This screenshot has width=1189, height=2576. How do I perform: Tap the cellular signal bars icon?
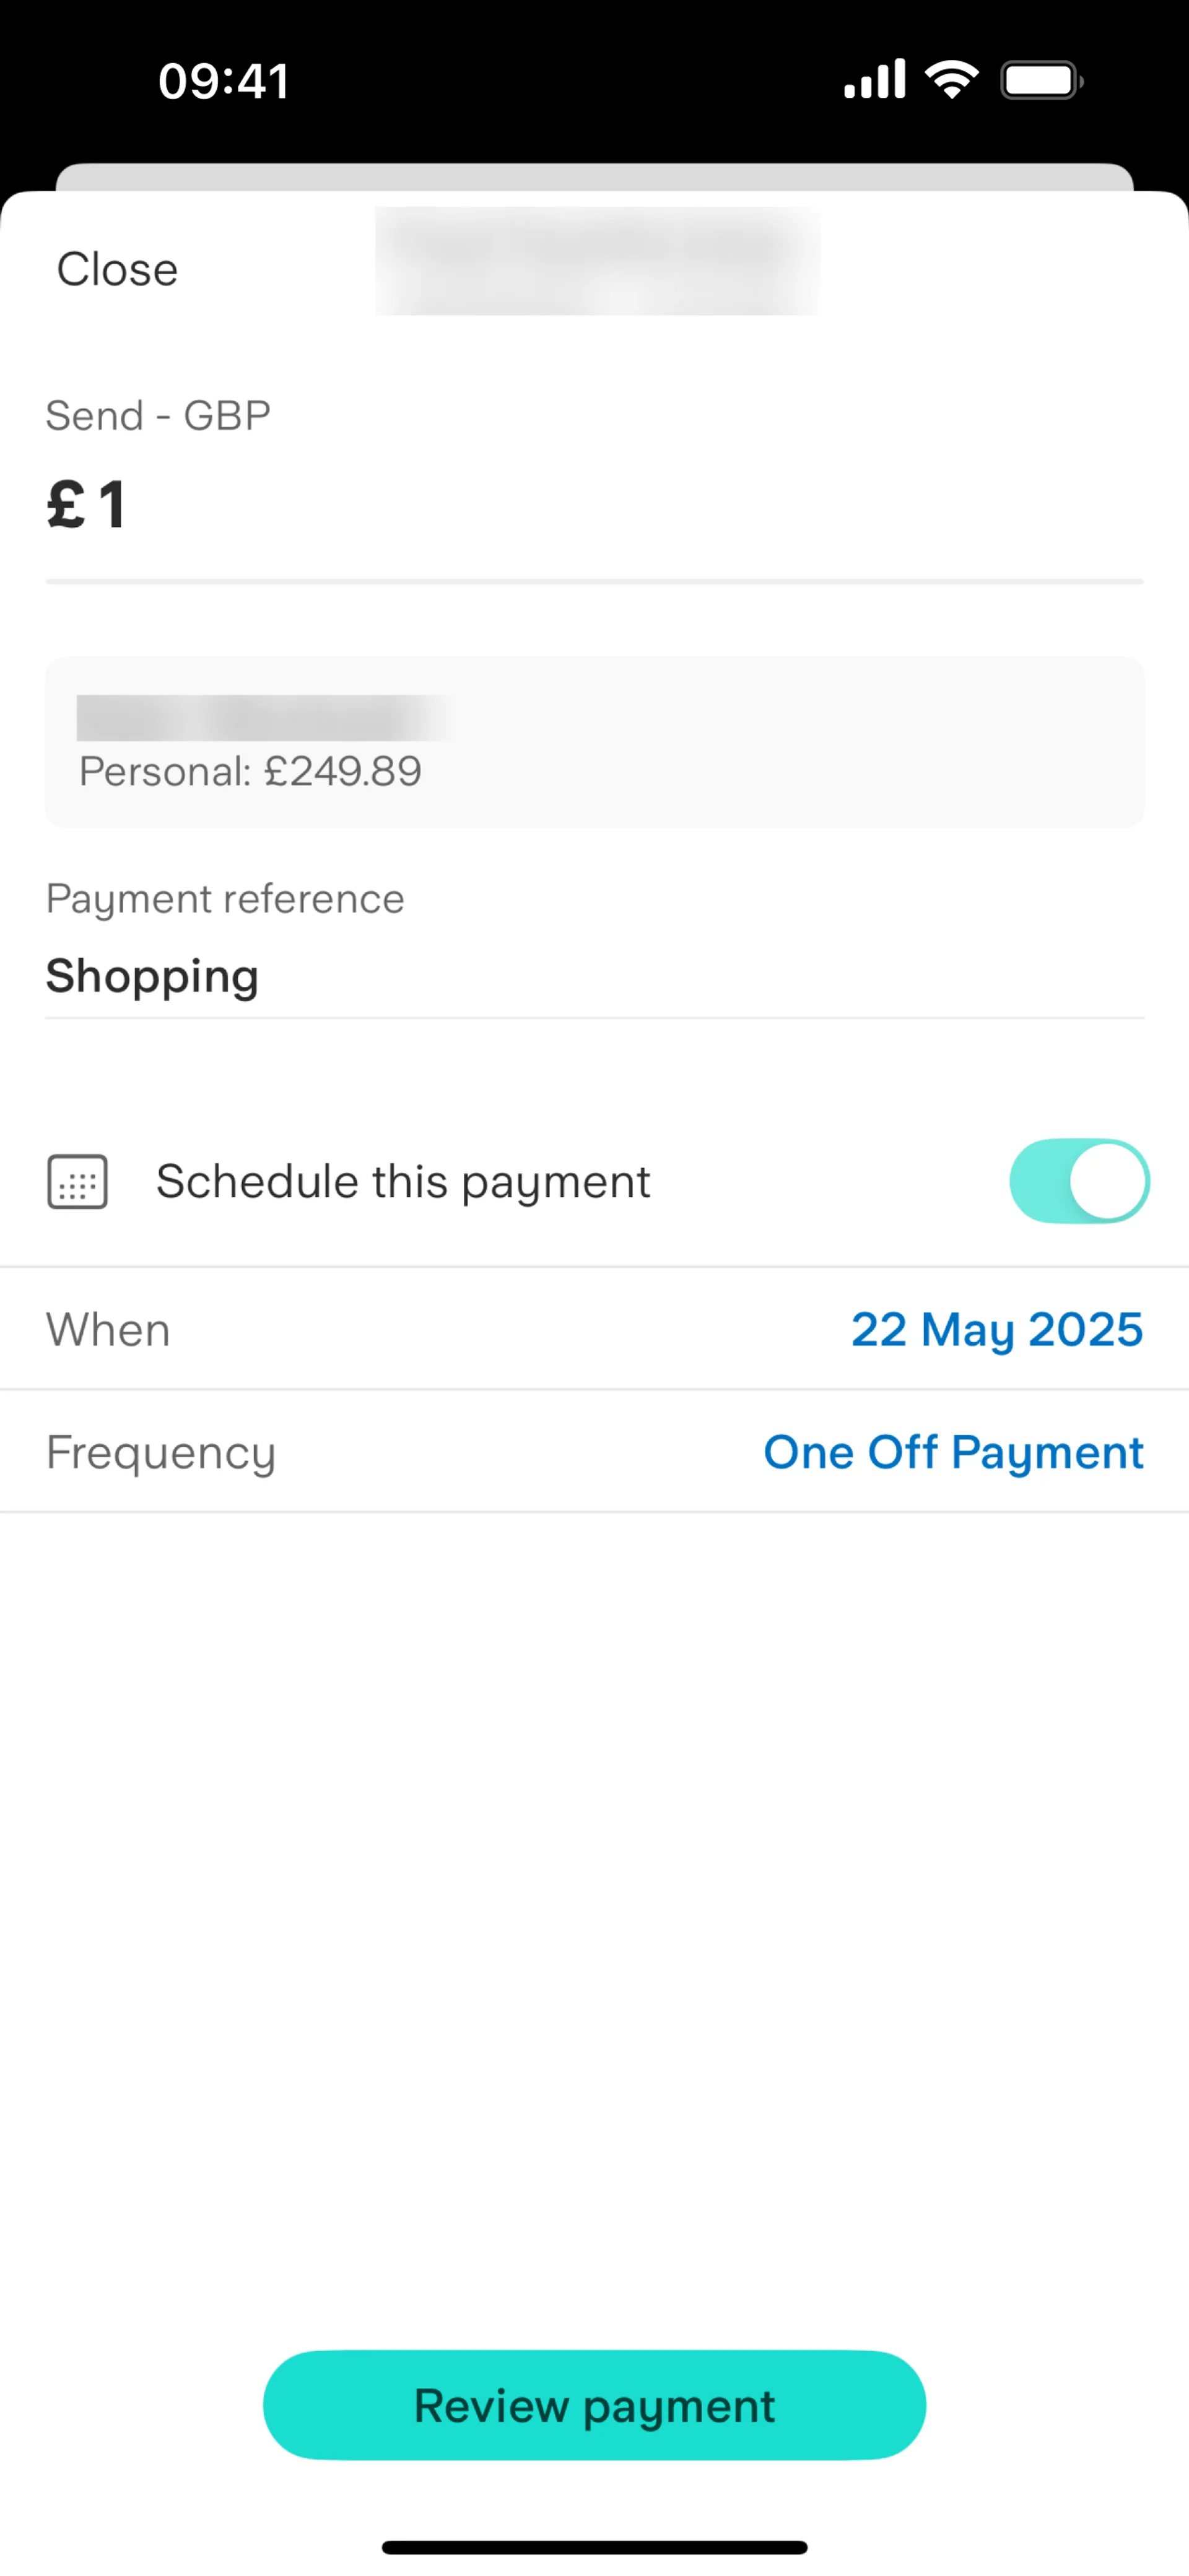click(874, 79)
